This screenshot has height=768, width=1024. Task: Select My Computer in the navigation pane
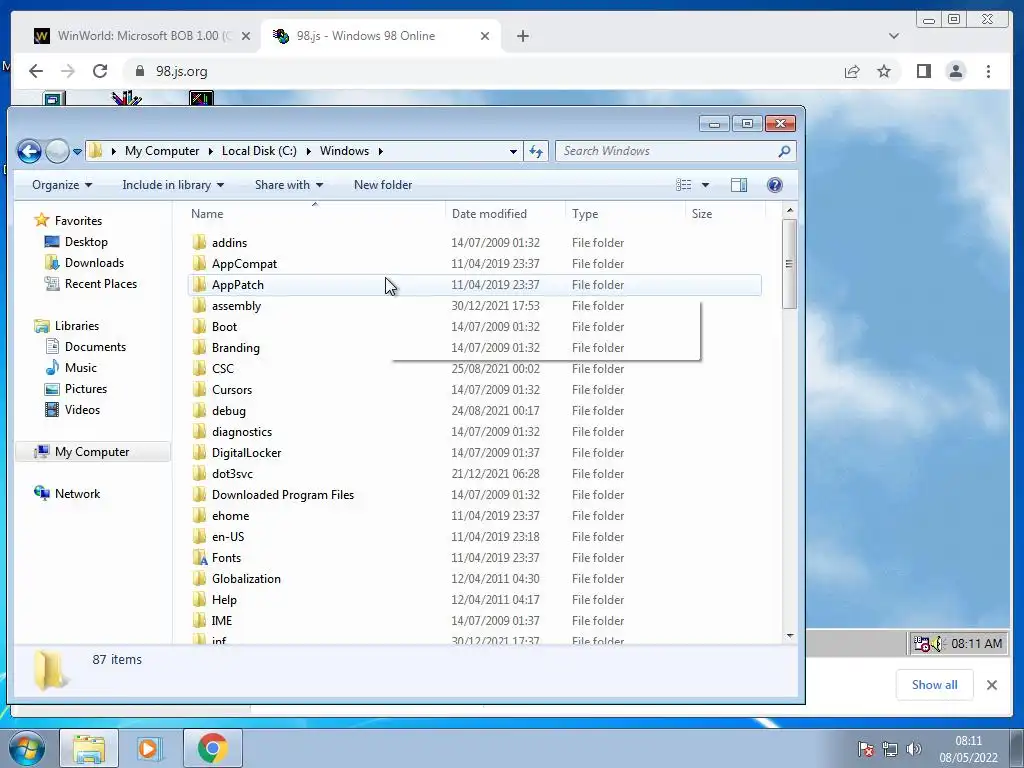coord(92,452)
